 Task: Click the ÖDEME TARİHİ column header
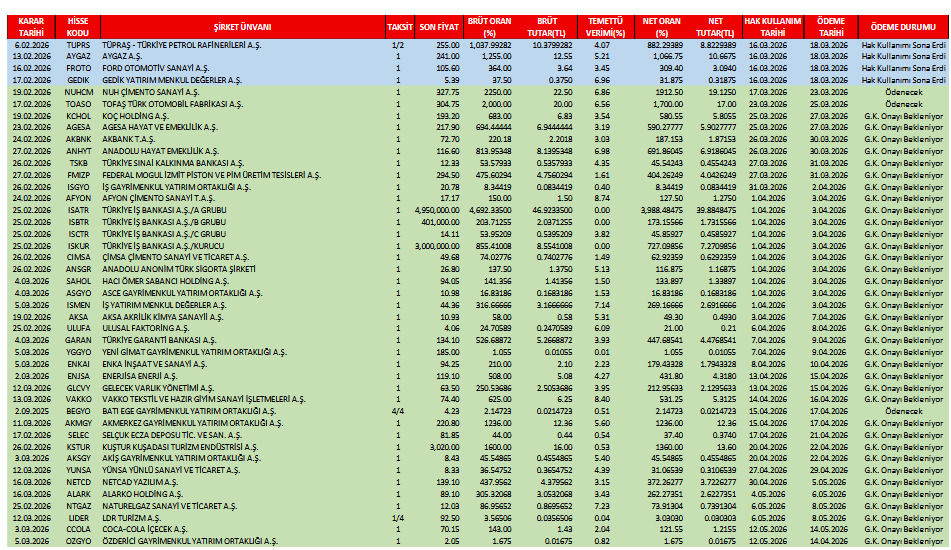point(830,26)
